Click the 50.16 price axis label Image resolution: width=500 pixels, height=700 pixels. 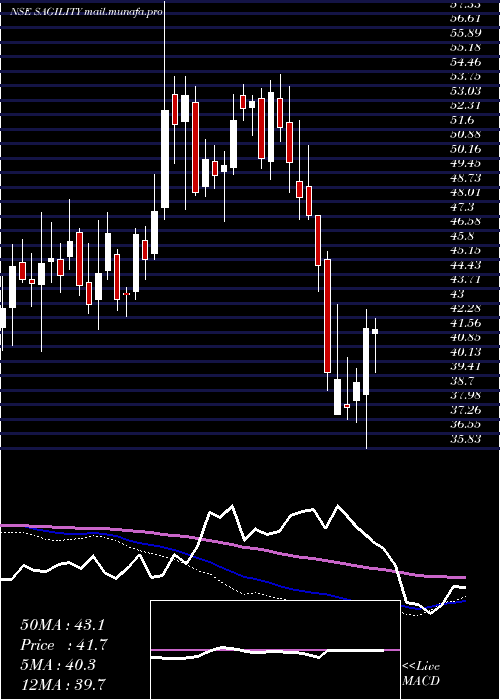tap(466, 149)
